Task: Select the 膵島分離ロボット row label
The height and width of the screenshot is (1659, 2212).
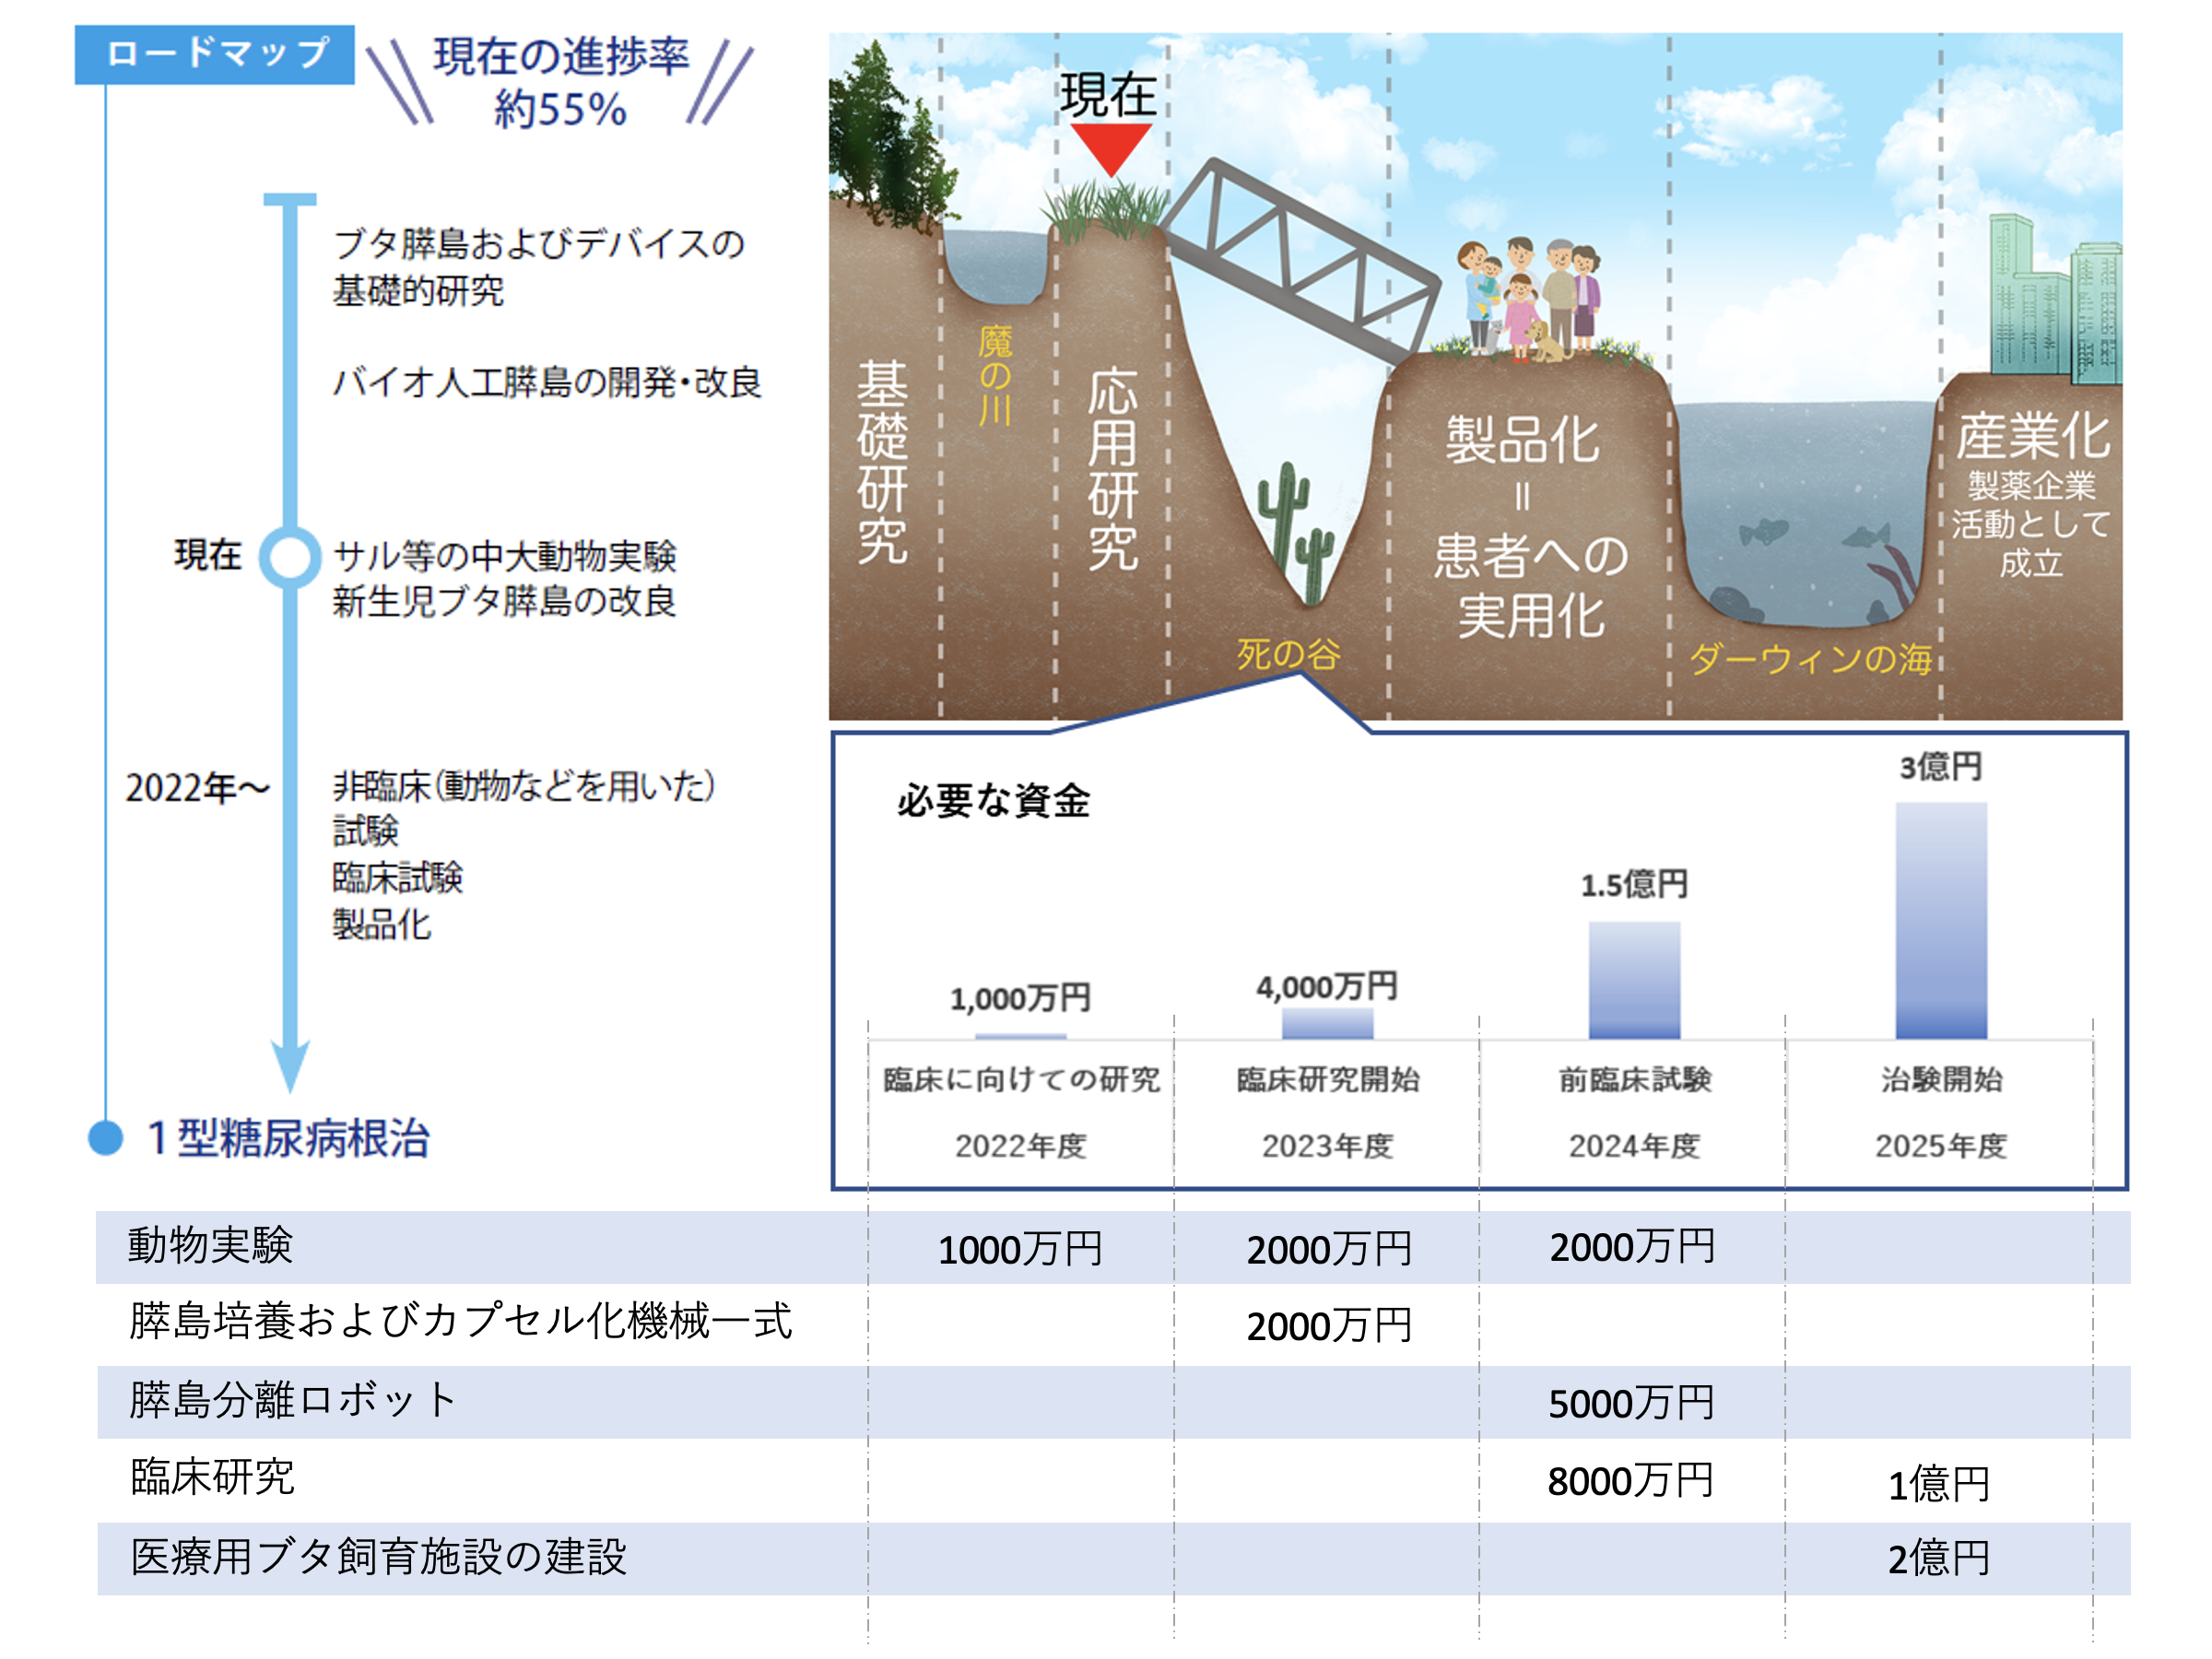Action: pyautogui.click(x=293, y=1400)
